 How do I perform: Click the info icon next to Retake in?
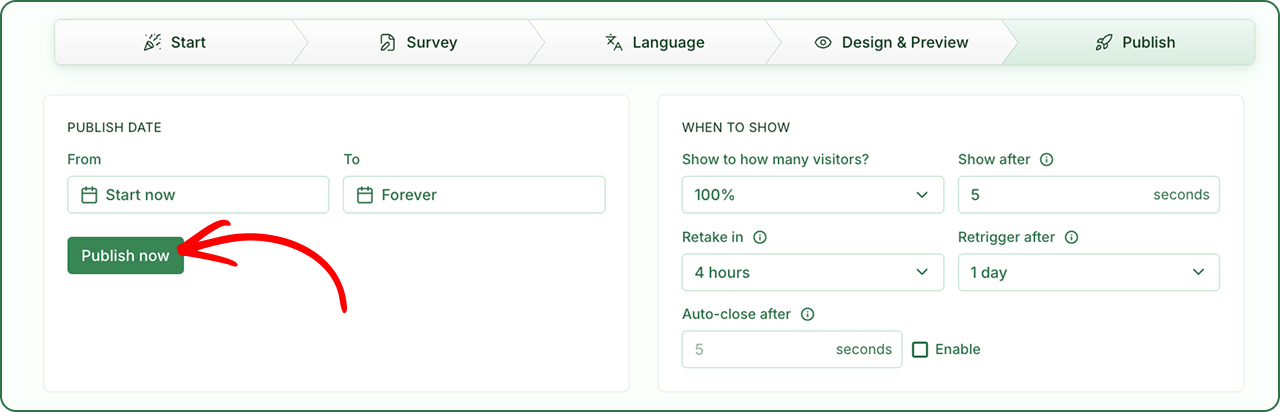coord(759,238)
